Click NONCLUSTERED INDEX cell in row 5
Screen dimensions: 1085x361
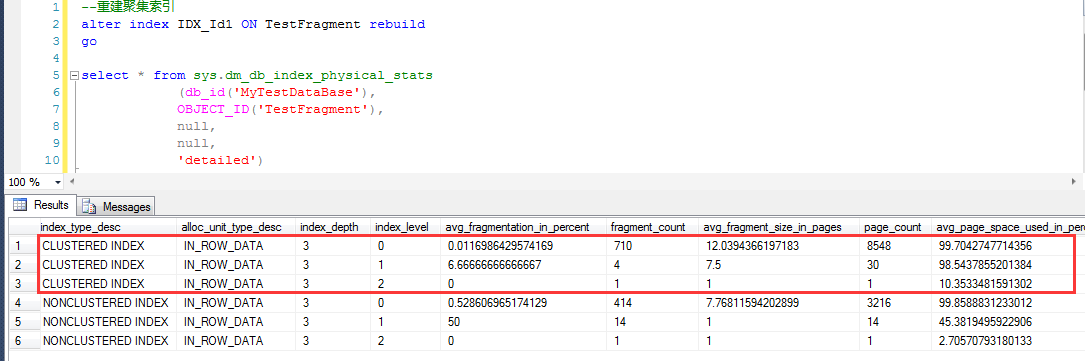point(105,322)
